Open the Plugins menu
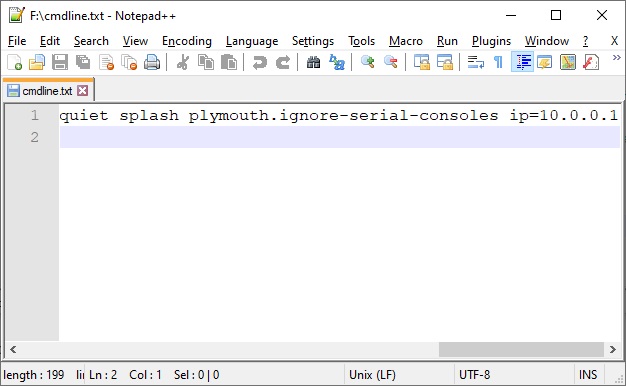This screenshot has height=386, width=626. [491, 41]
